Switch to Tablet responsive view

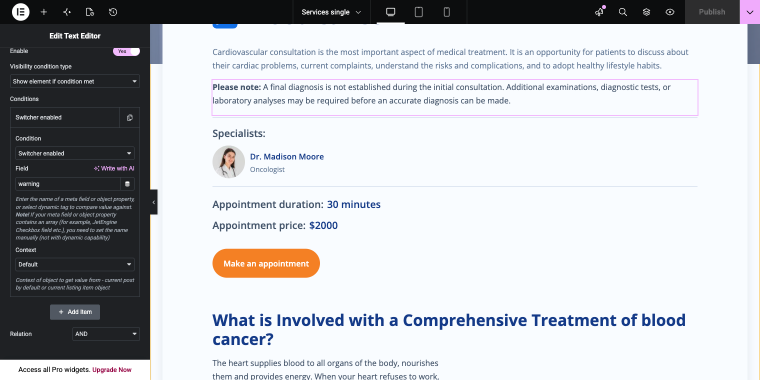(x=419, y=12)
